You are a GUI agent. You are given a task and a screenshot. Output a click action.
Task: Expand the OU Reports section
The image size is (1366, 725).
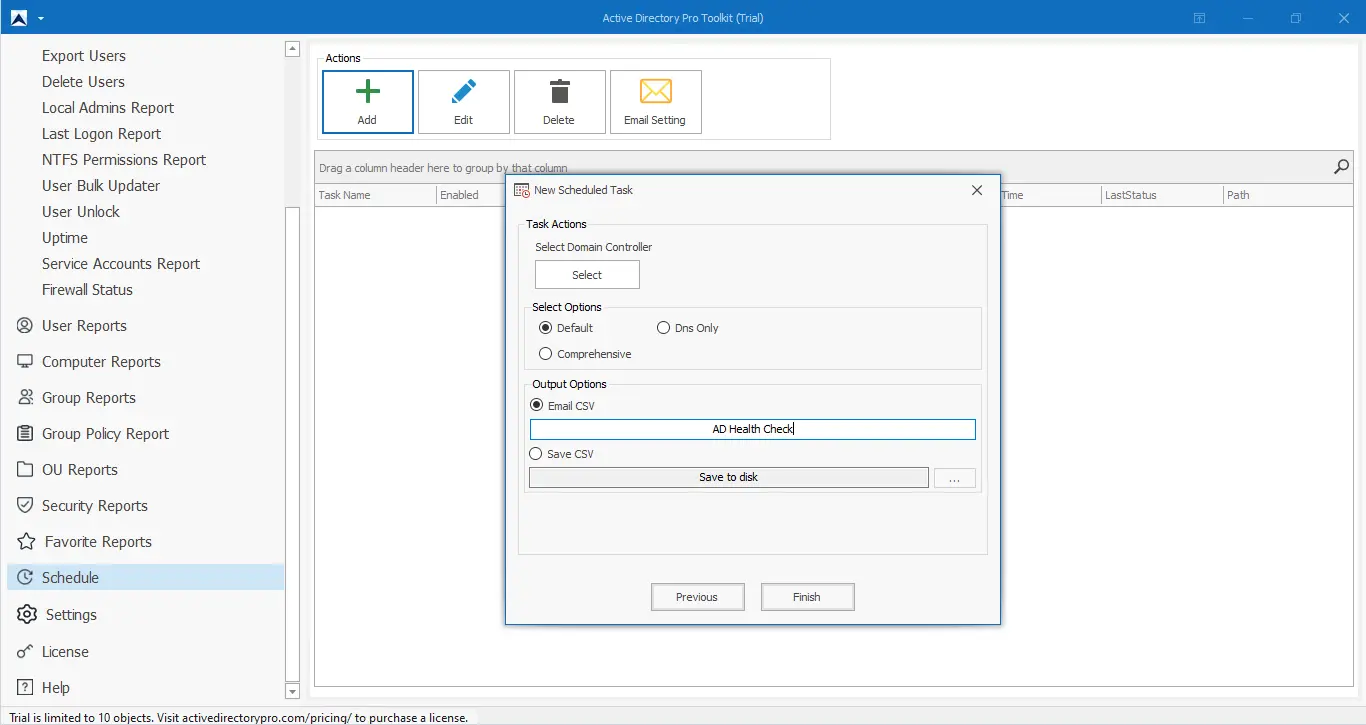click(80, 470)
